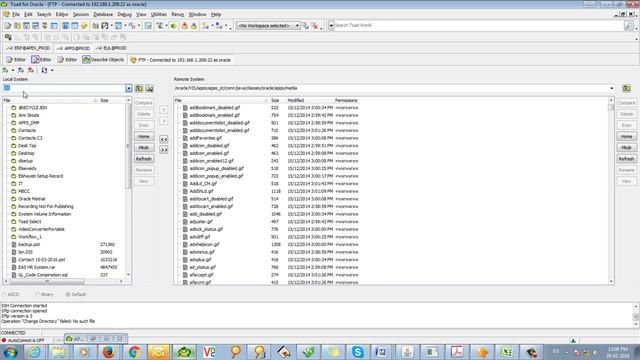This screenshot has width=640, height=360.
Task: Open Adobe PDF reader from the taskbar
Action: [x=457, y=352]
